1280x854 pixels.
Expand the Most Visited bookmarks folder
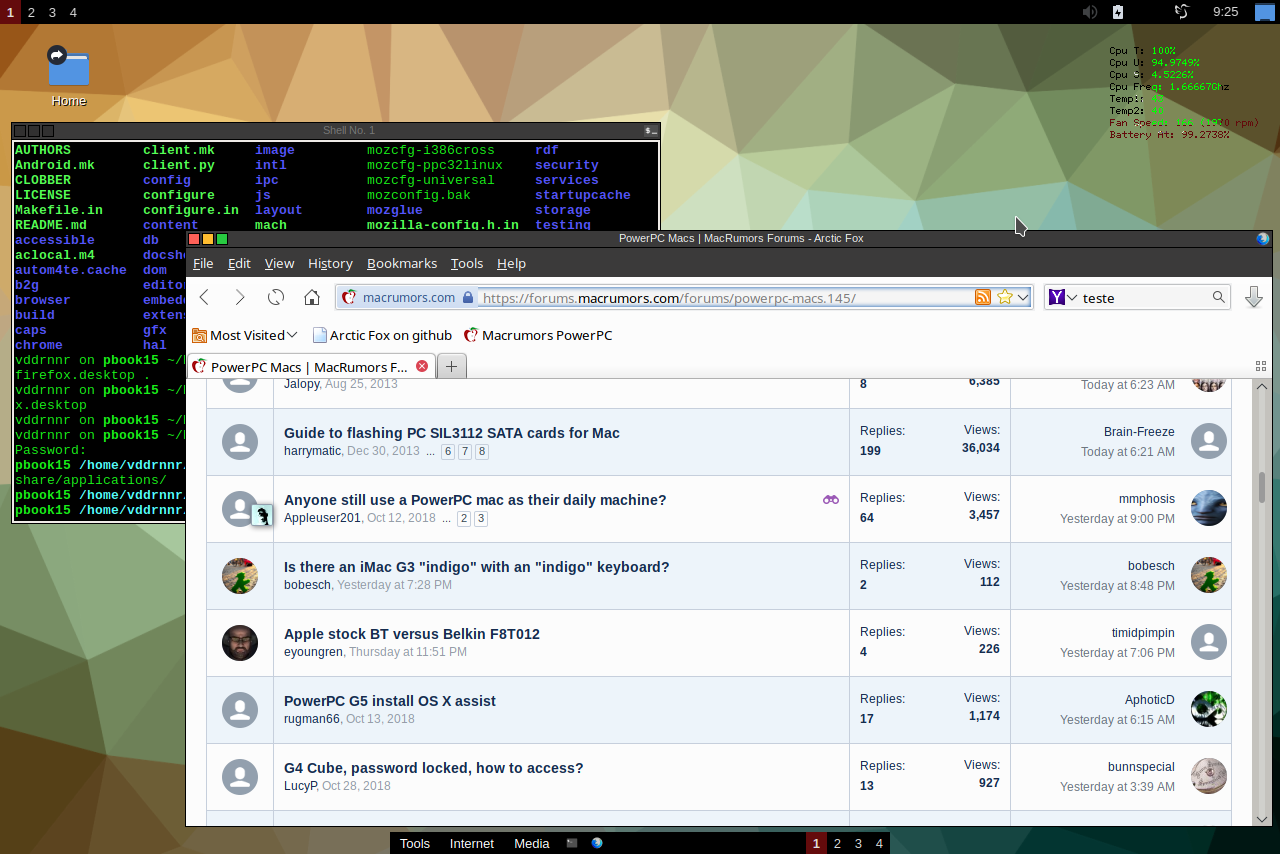[245, 335]
